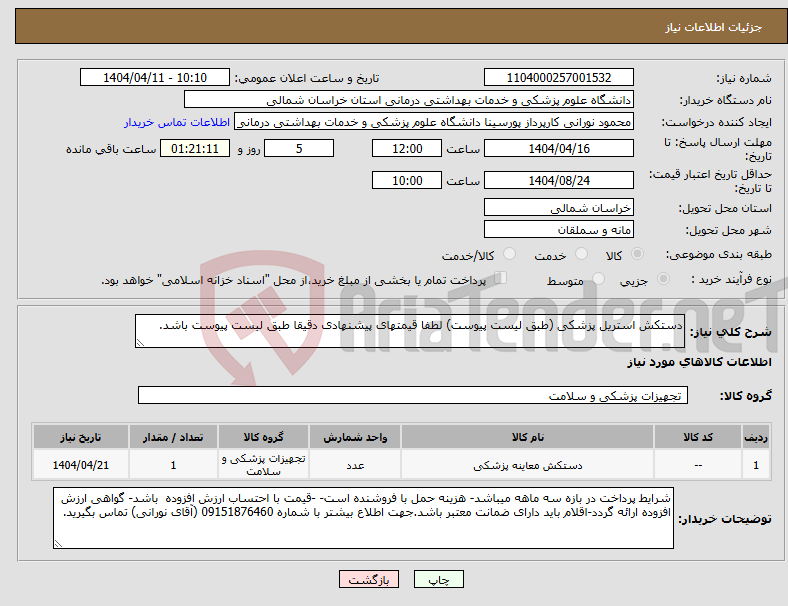Open اطلاعات تماس خریدار link
788x606 pixels.
point(177,122)
